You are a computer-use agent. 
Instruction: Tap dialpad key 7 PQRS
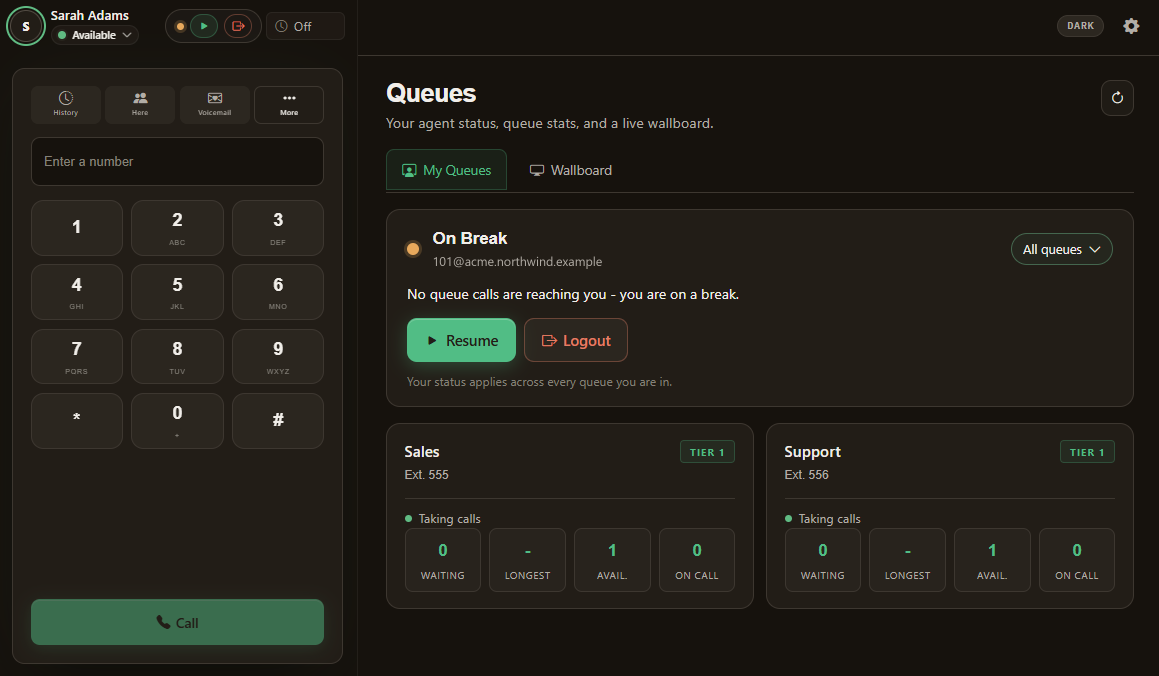[x=77, y=356]
